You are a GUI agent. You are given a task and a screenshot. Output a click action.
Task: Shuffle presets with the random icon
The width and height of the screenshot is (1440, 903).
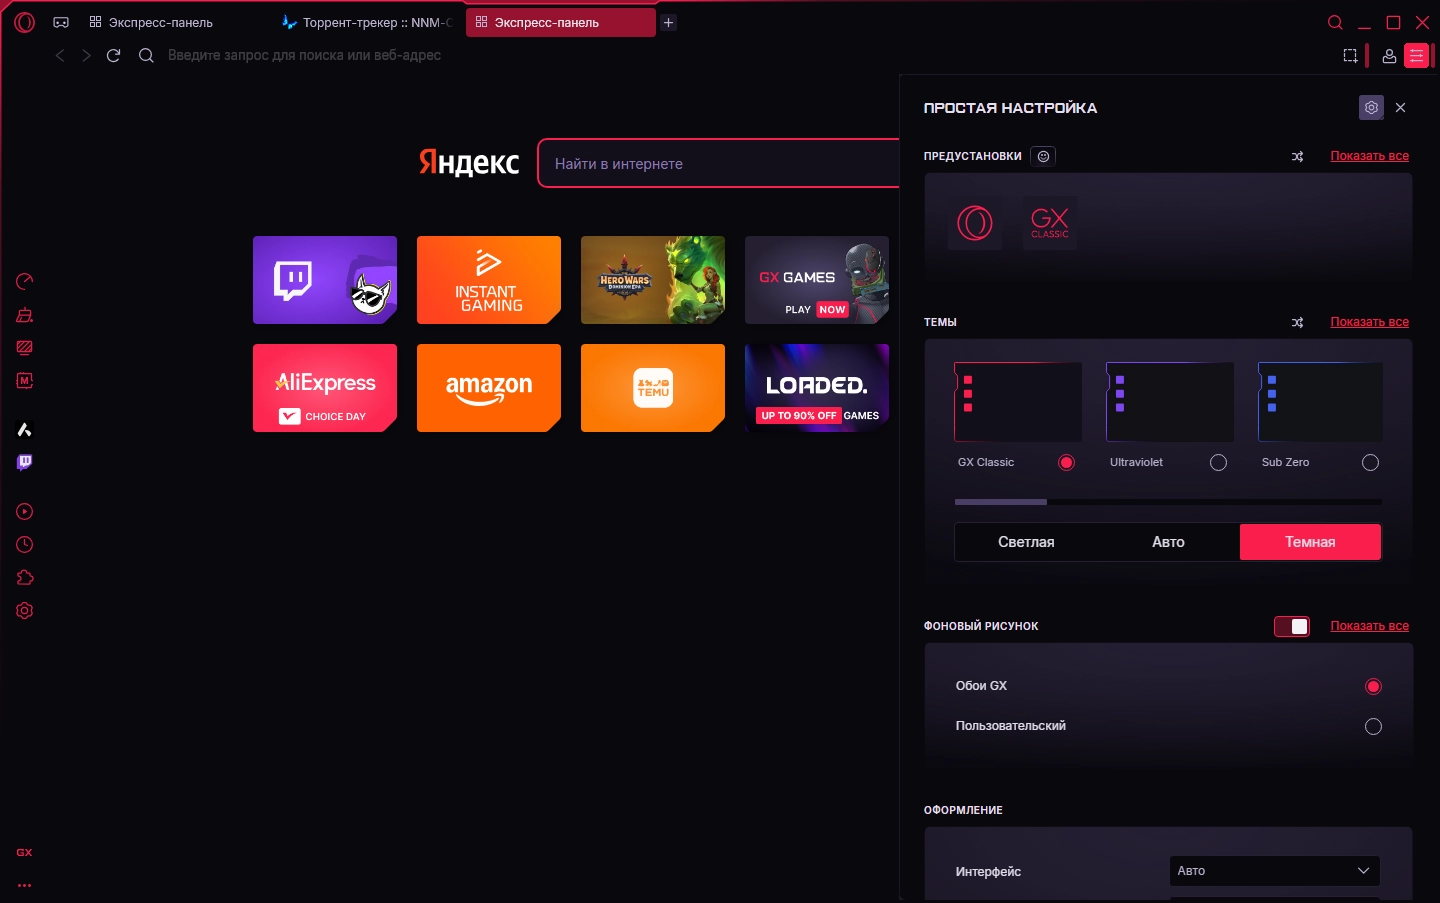pos(1297,156)
